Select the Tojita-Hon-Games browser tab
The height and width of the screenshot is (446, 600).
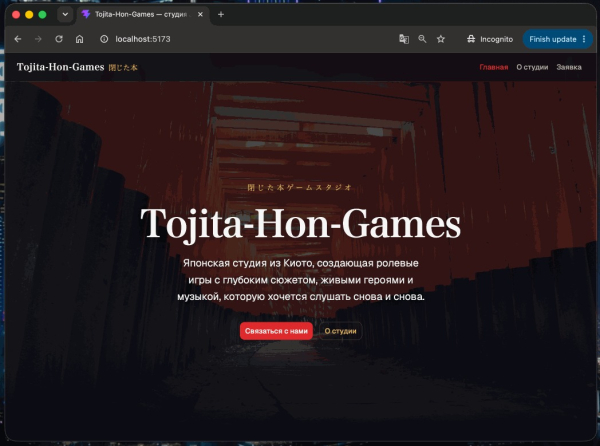[x=142, y=15]
